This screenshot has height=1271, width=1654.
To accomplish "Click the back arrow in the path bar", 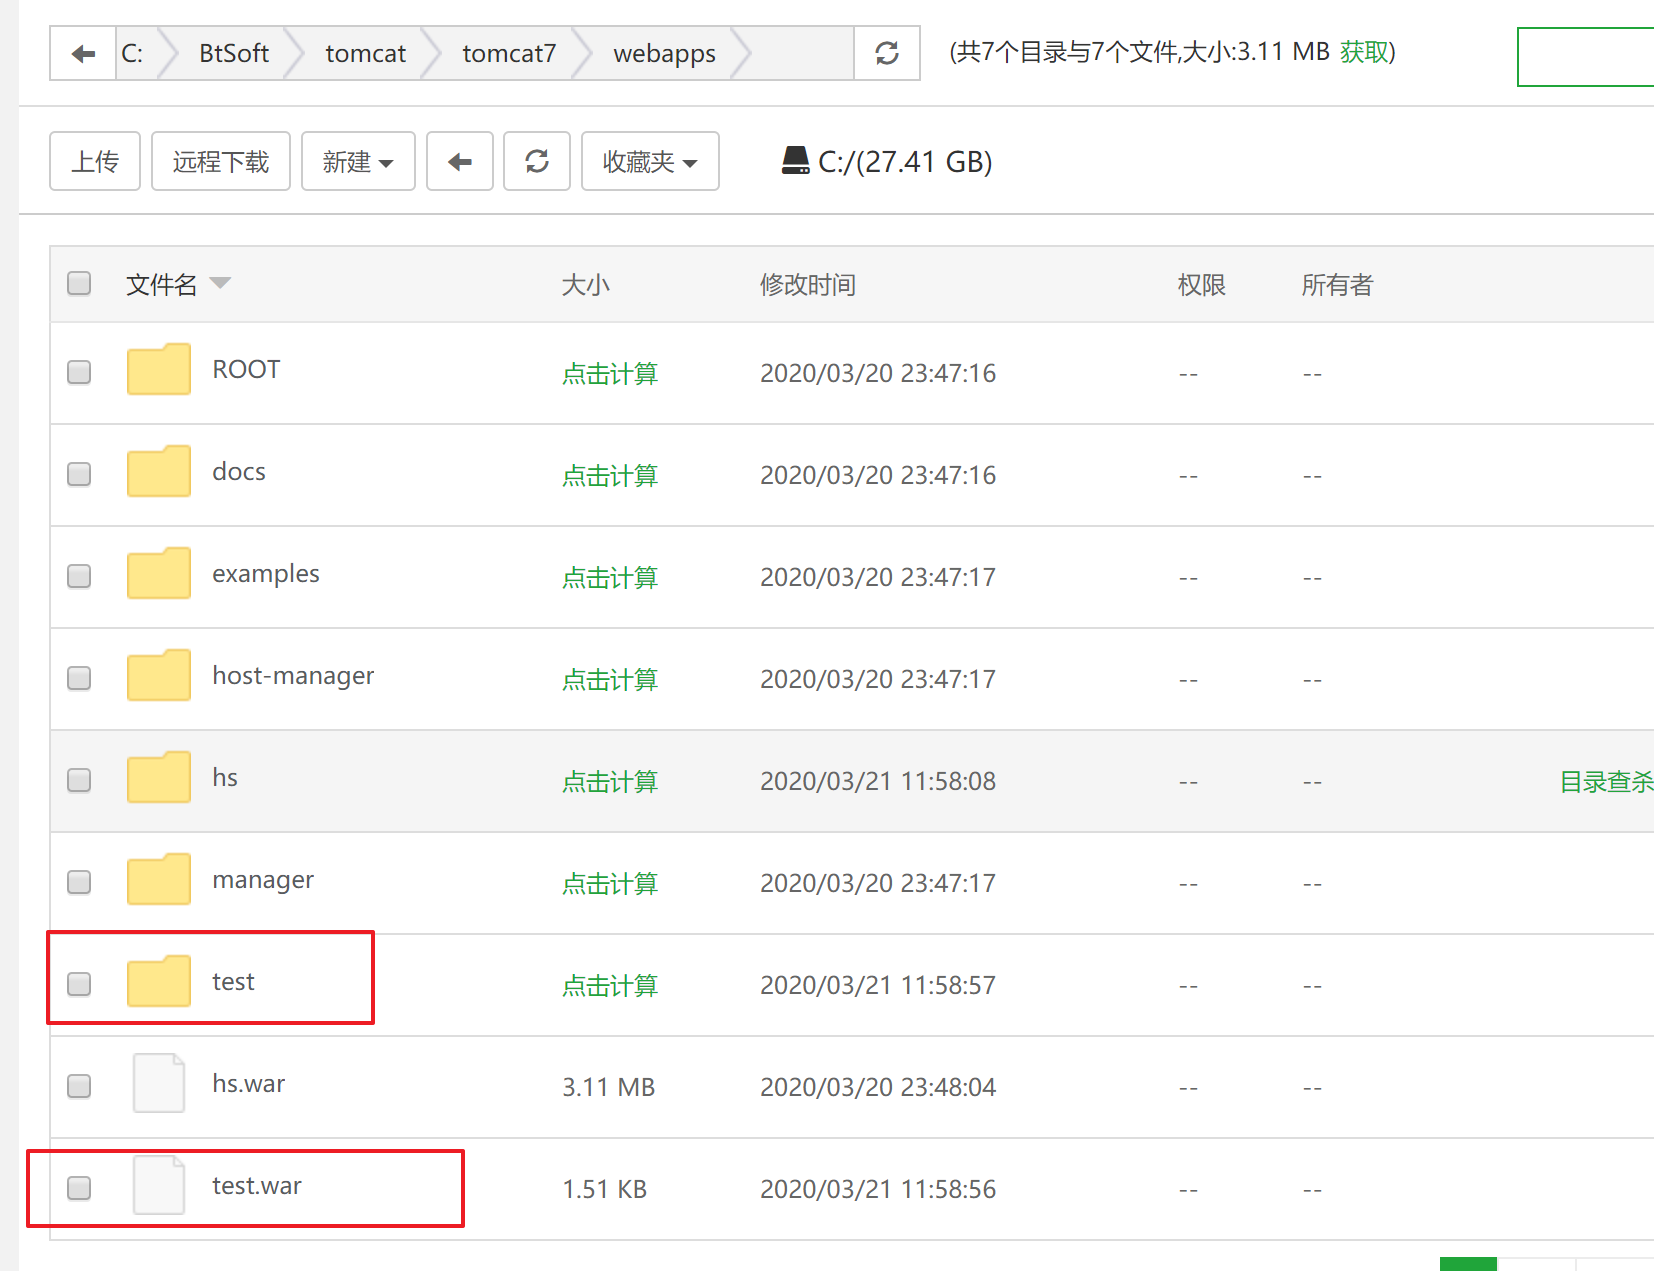I will (83, 53).
